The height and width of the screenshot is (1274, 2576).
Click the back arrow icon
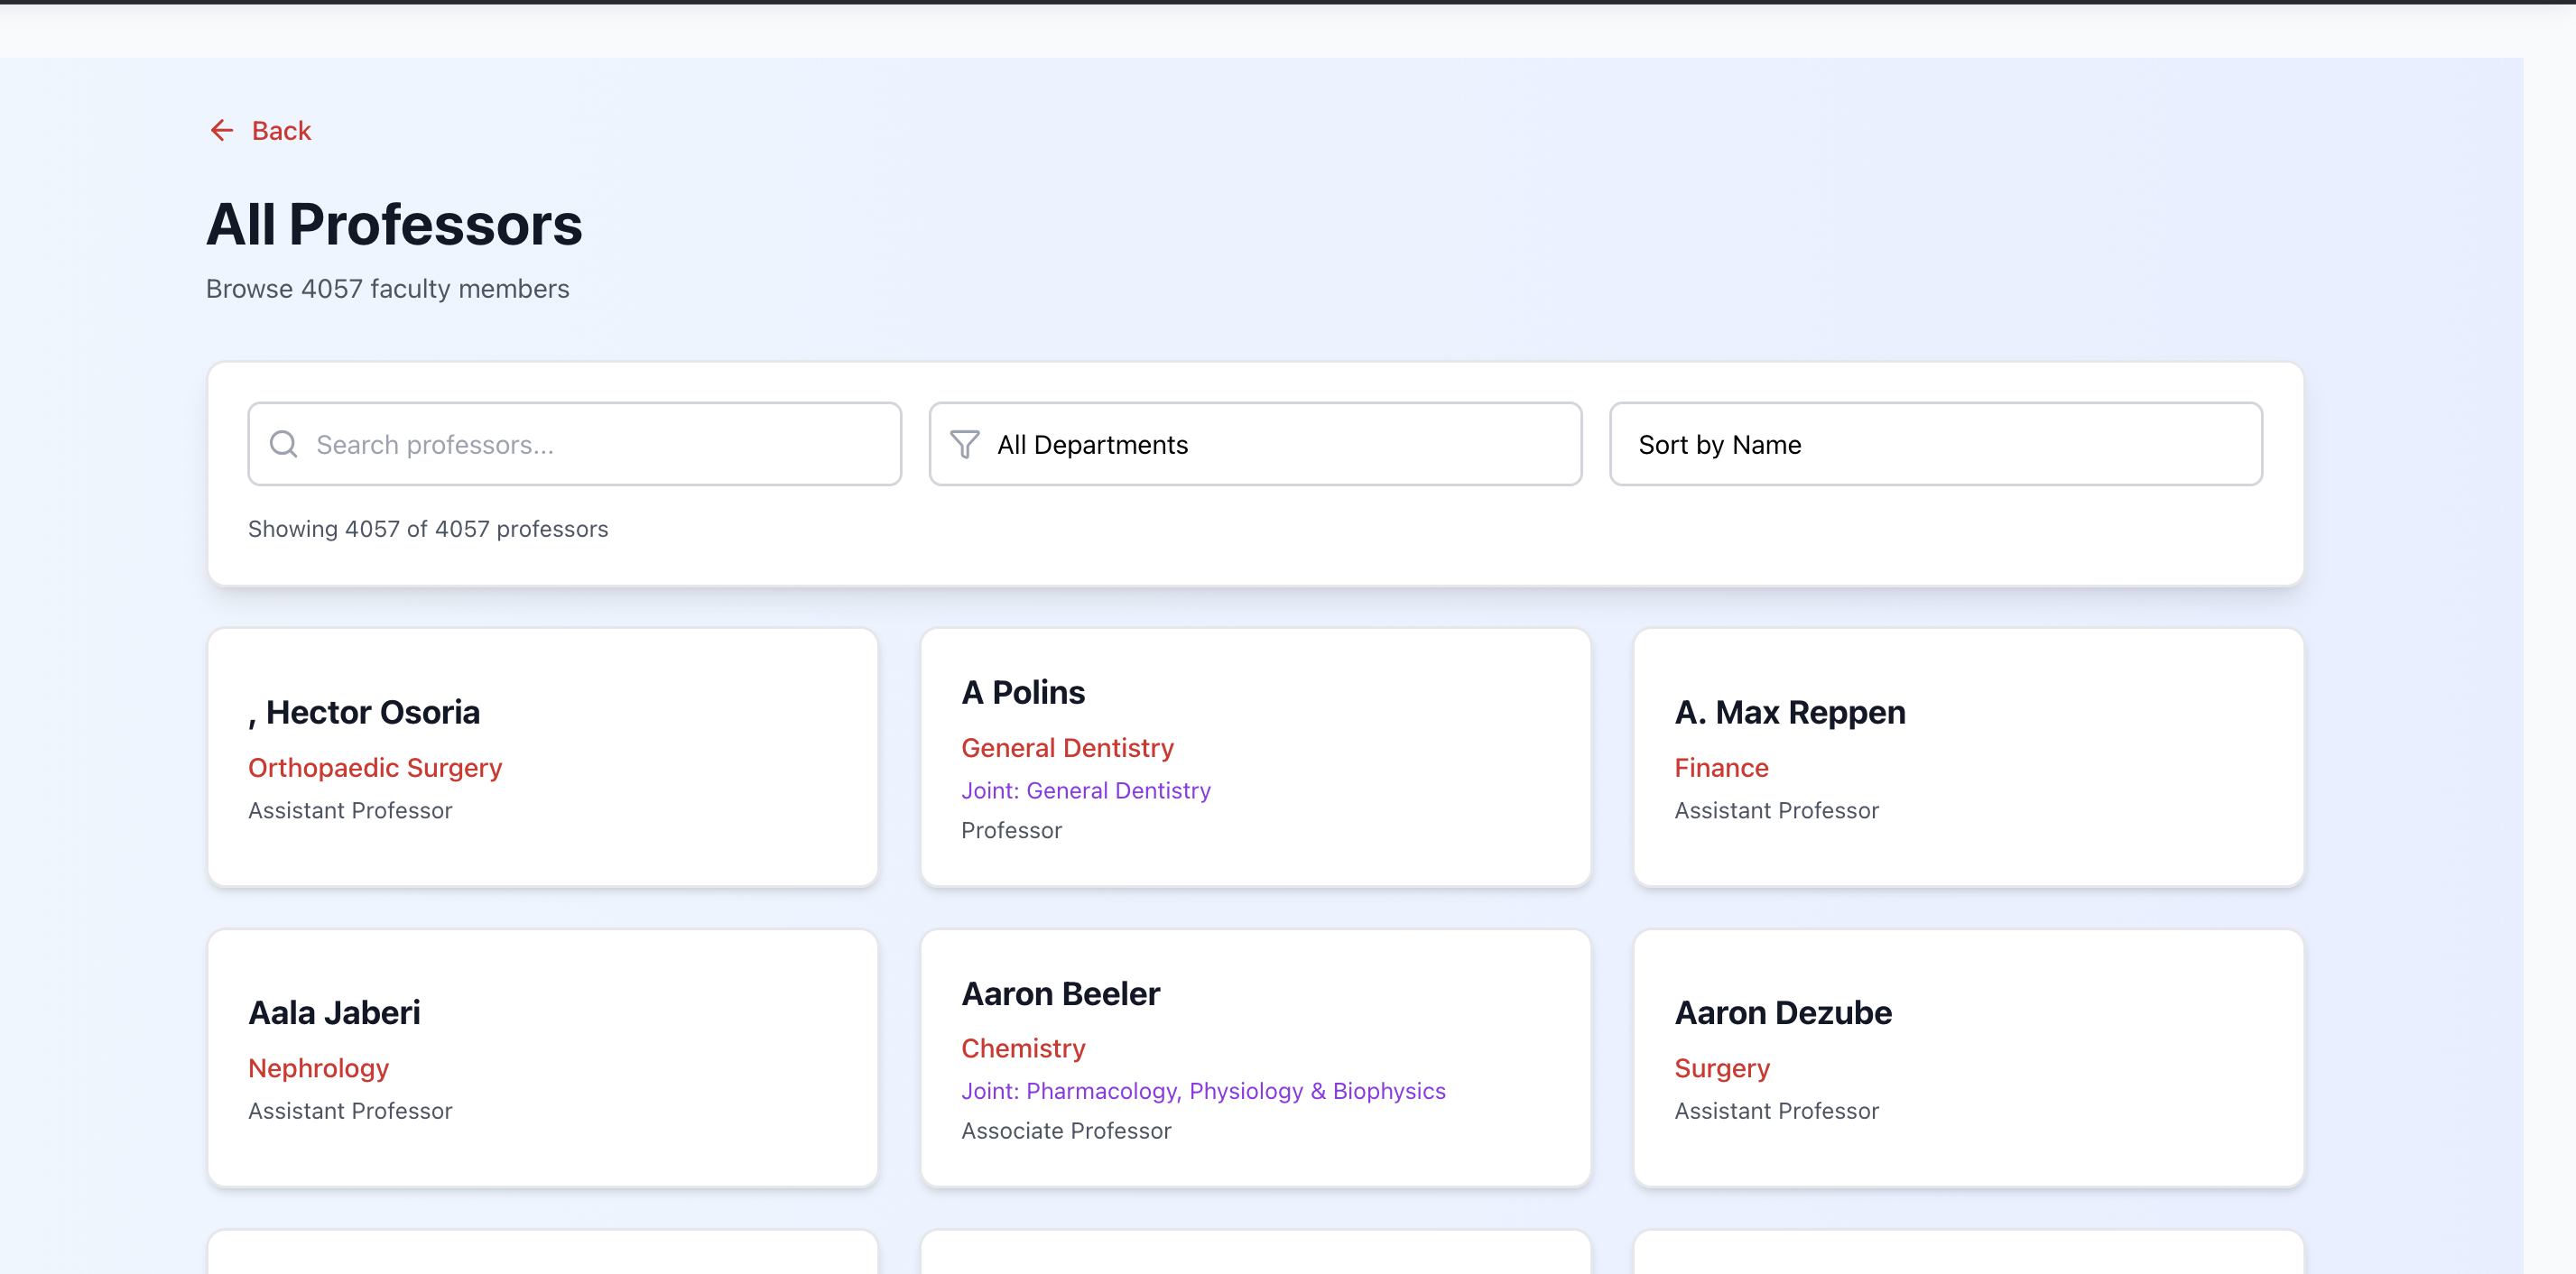[x=221, y=131]
